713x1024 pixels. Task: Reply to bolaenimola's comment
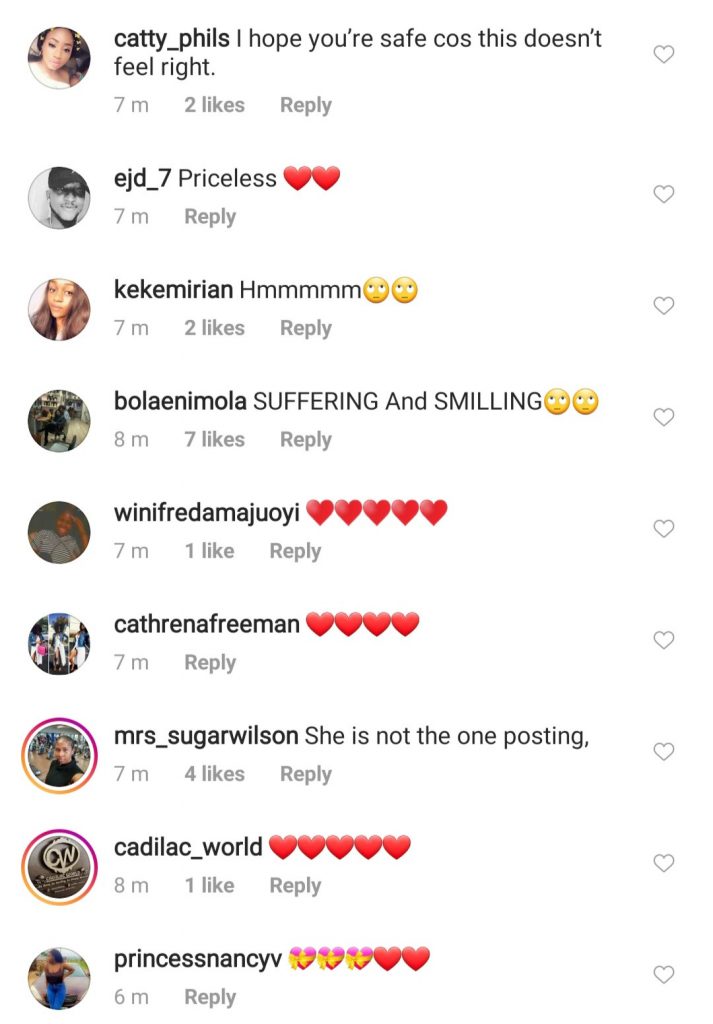(x=305, y=439)
